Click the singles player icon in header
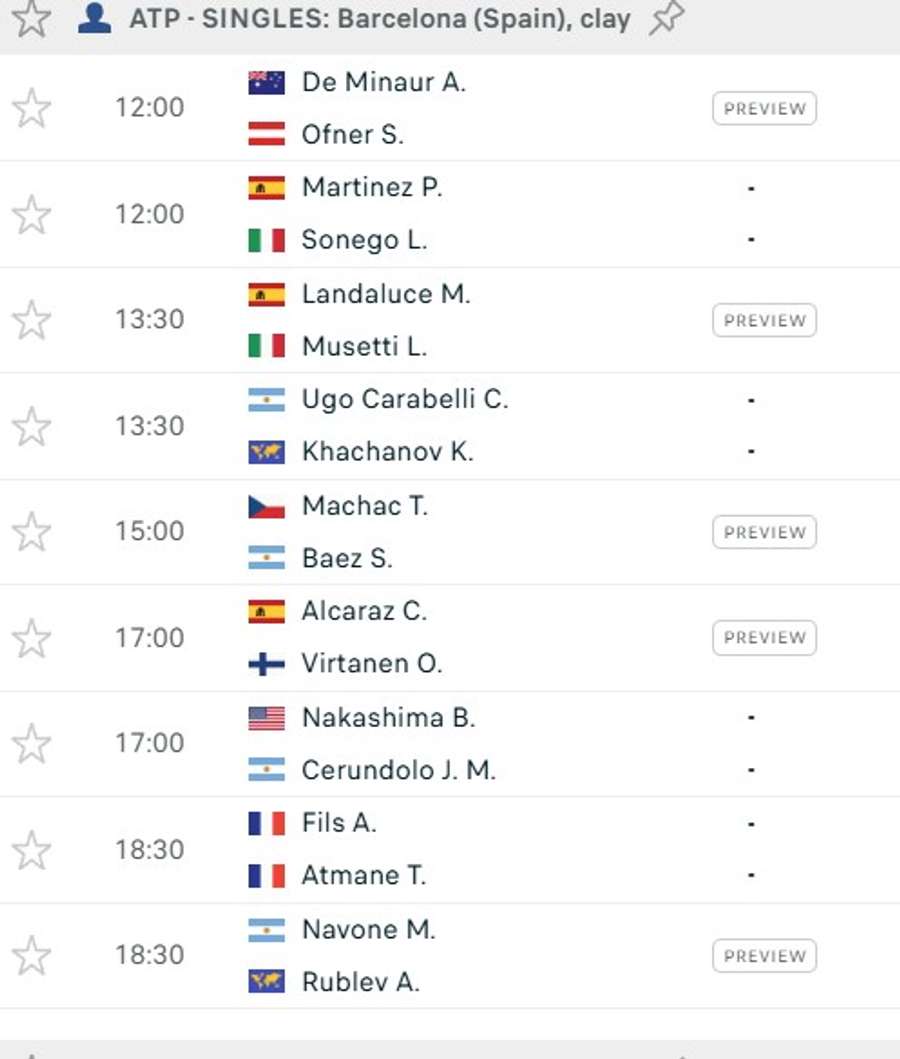 [x=94, y=19]
